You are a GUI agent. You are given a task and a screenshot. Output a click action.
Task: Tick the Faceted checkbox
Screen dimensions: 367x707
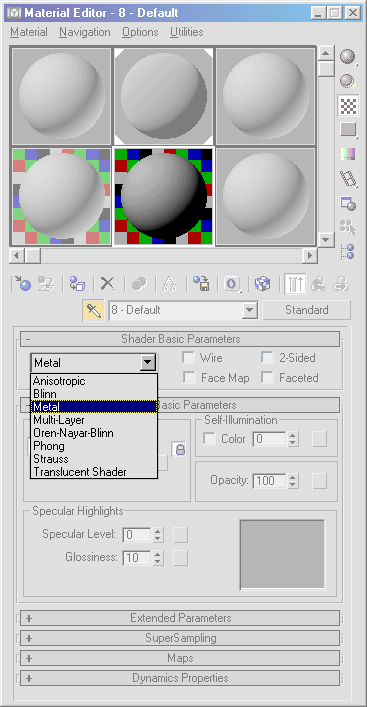(x=268, y=378)
